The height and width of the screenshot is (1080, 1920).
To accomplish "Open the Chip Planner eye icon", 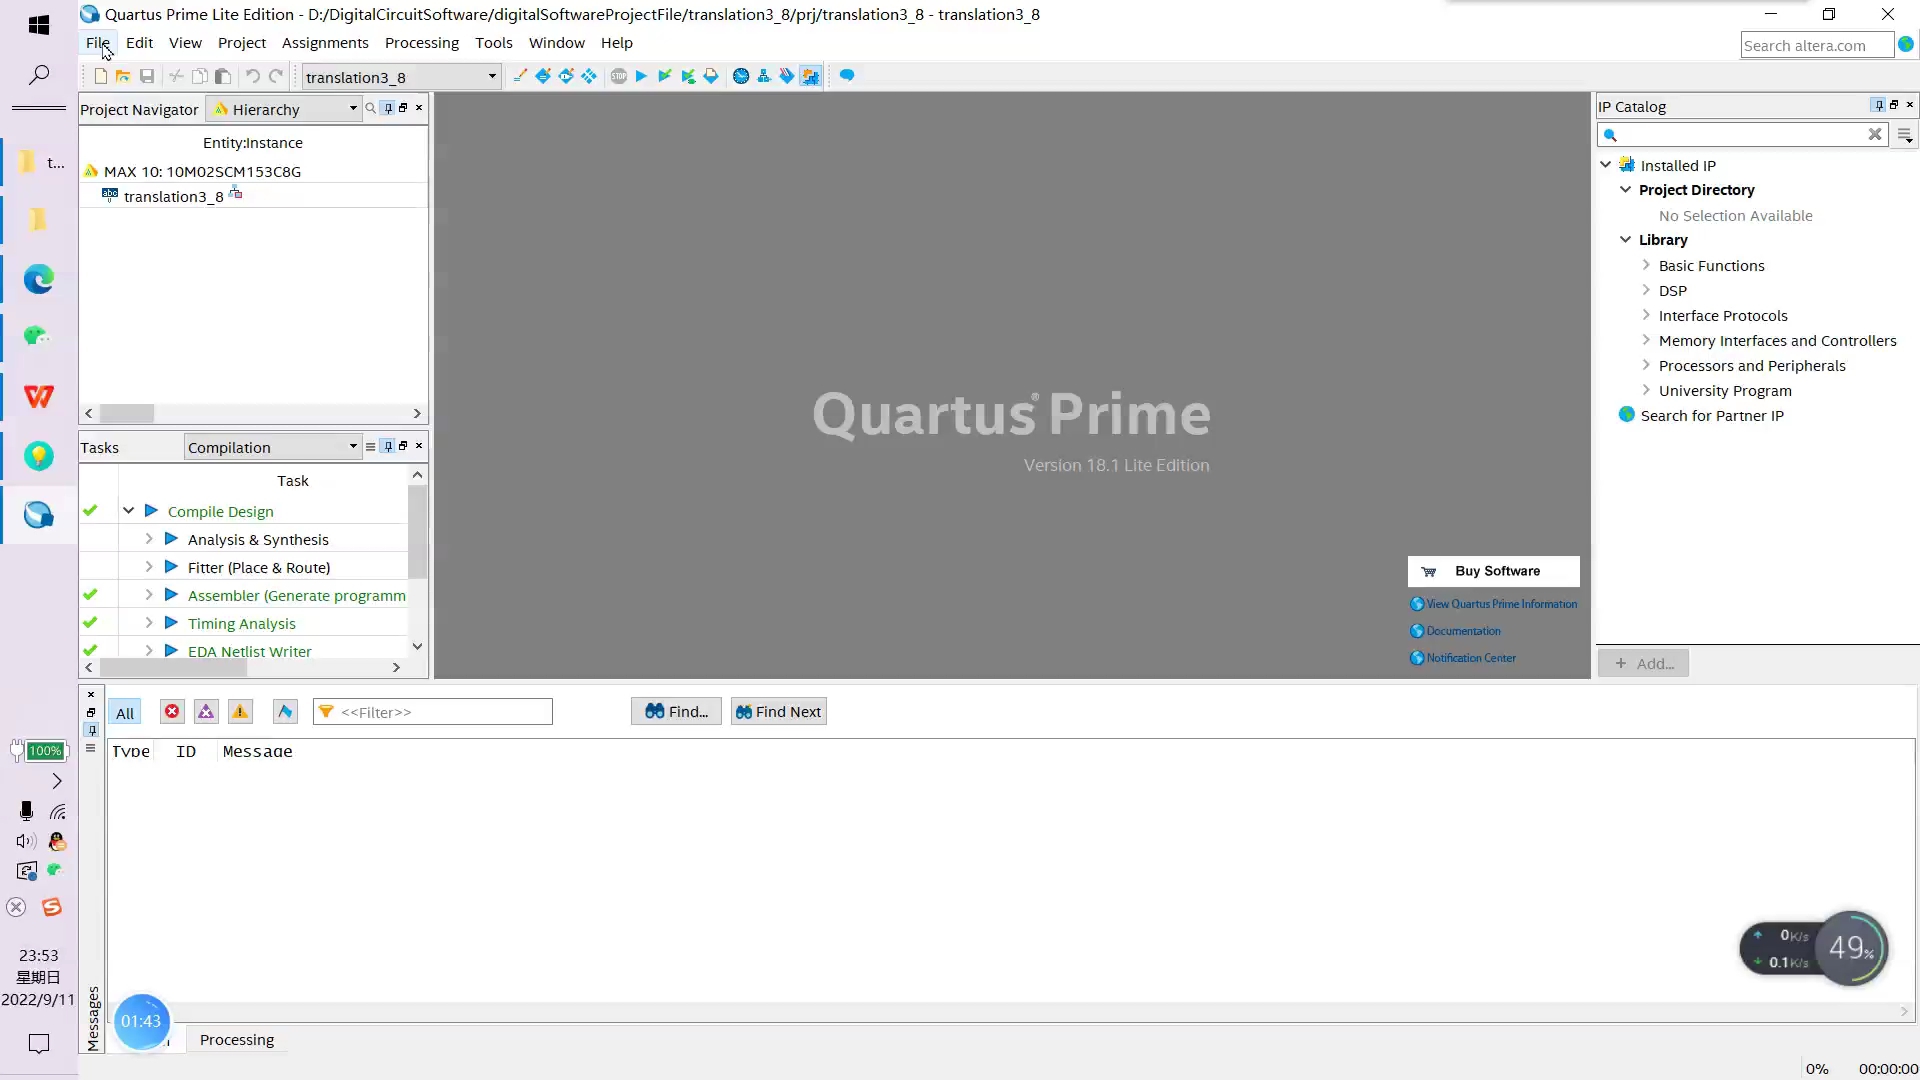I will (566, 76).
